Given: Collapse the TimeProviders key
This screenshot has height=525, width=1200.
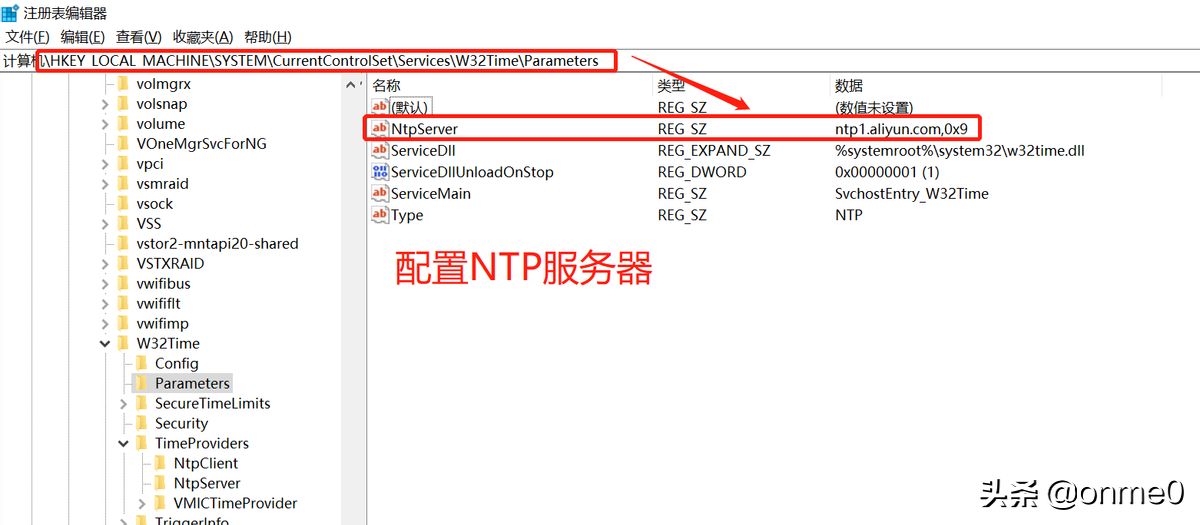Looking at the screenshot, I should coord(123,444).
